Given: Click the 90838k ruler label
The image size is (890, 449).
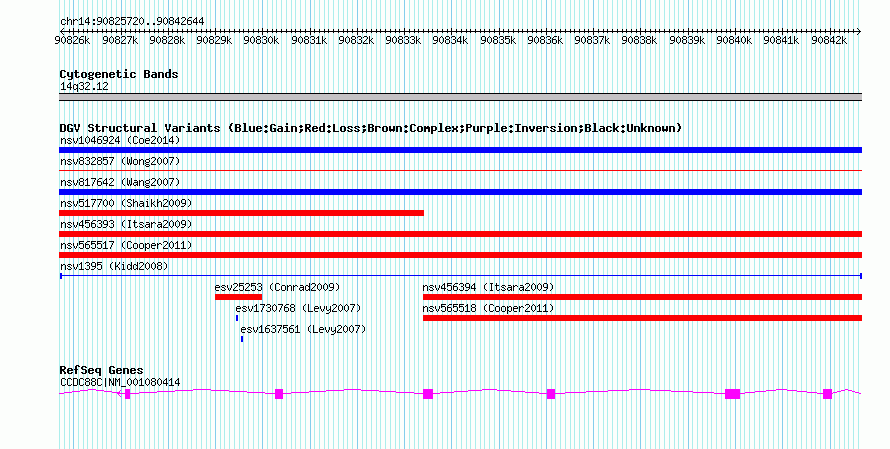Looking at the screenshot, I should pos(639,40).
